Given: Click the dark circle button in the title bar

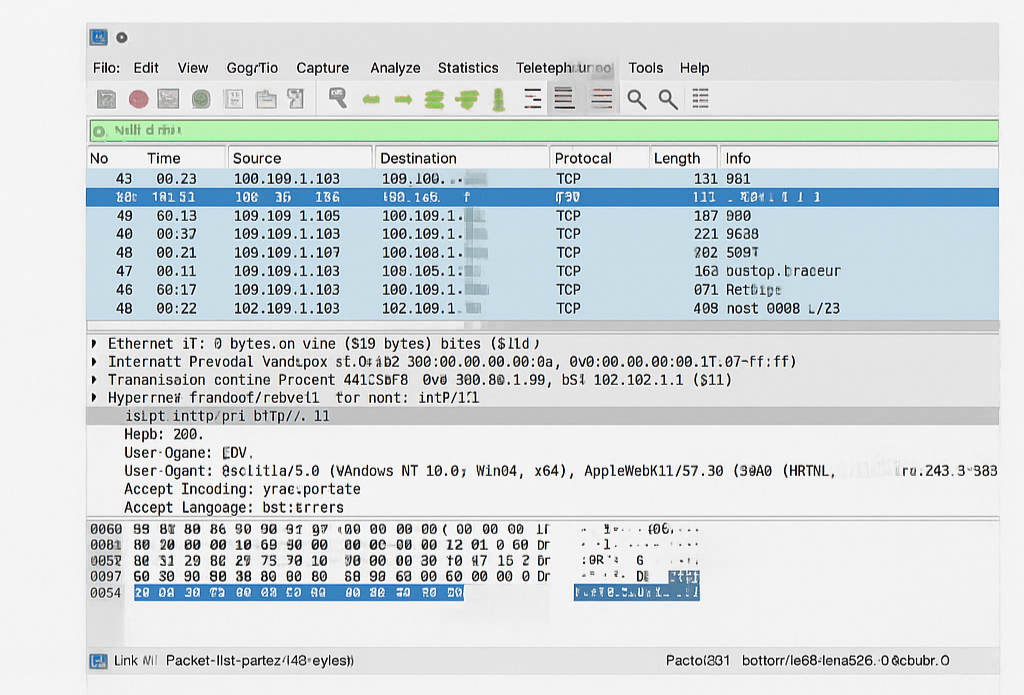Looking at the screenshot, I should [121, 38].
